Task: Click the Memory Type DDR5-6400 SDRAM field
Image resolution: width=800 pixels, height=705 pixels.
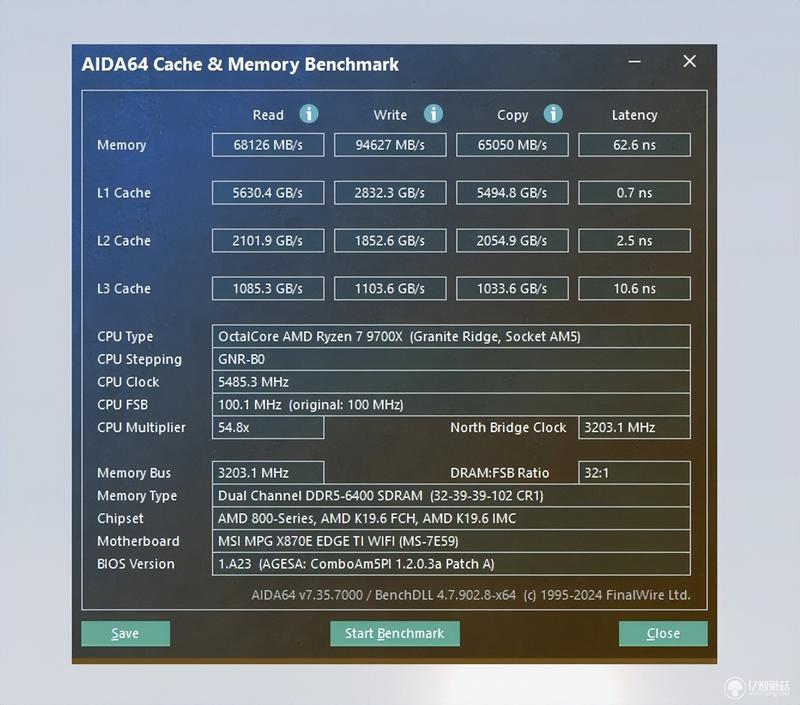Action: pos(451,495)
